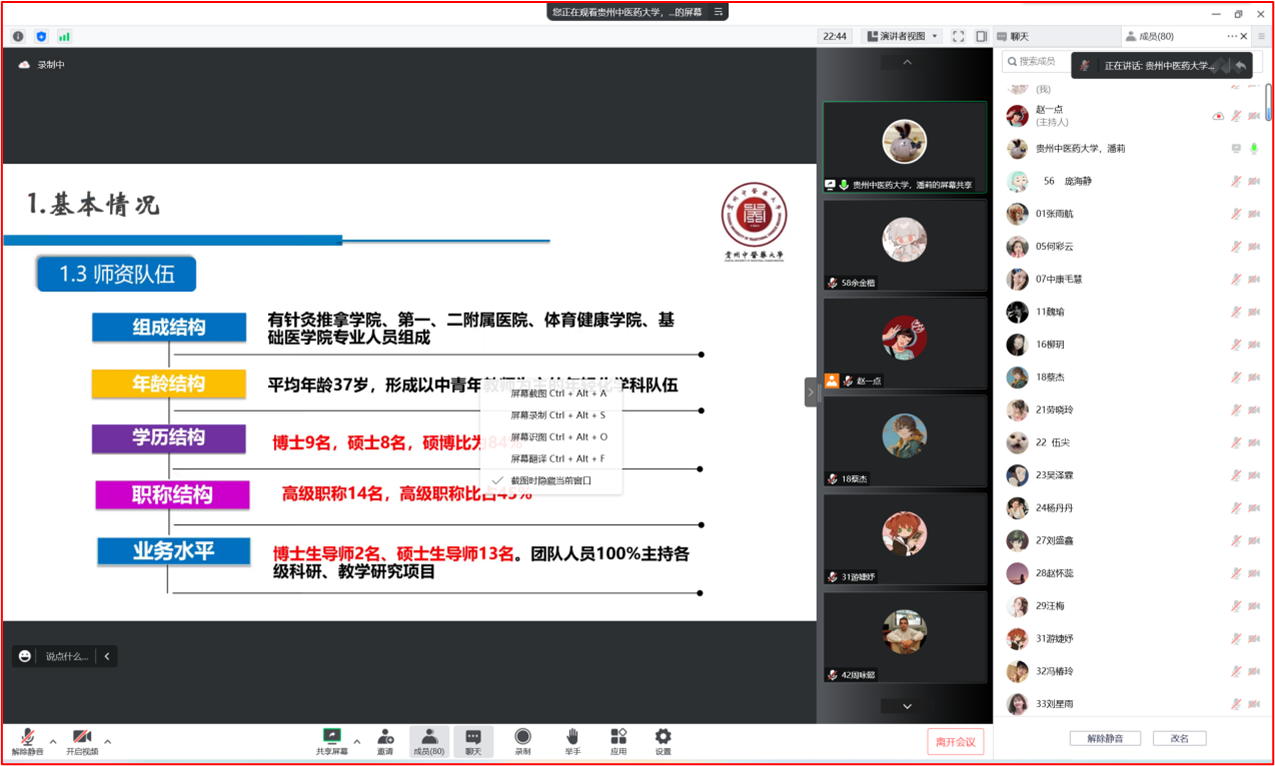This screenshot has width=1275, height=766.
Task: Enter fullscreen with the fullscreen icon
Action: point(958,36)
